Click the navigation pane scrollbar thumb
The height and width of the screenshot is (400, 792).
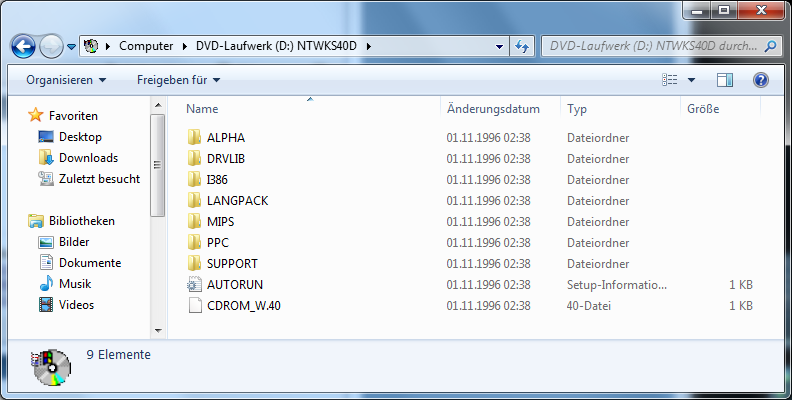158,165
